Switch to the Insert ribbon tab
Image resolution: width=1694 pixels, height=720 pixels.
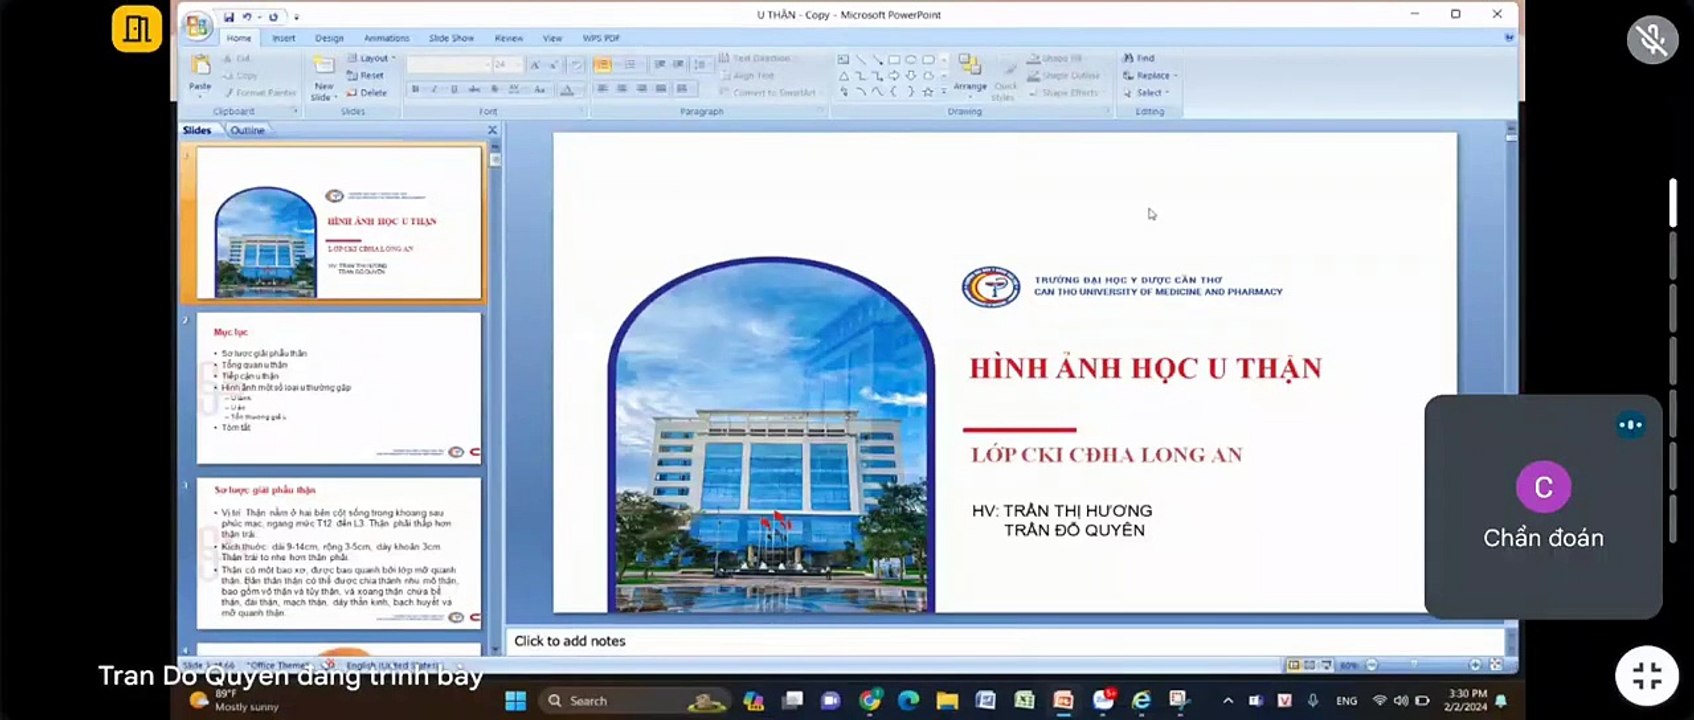point(284,38)
